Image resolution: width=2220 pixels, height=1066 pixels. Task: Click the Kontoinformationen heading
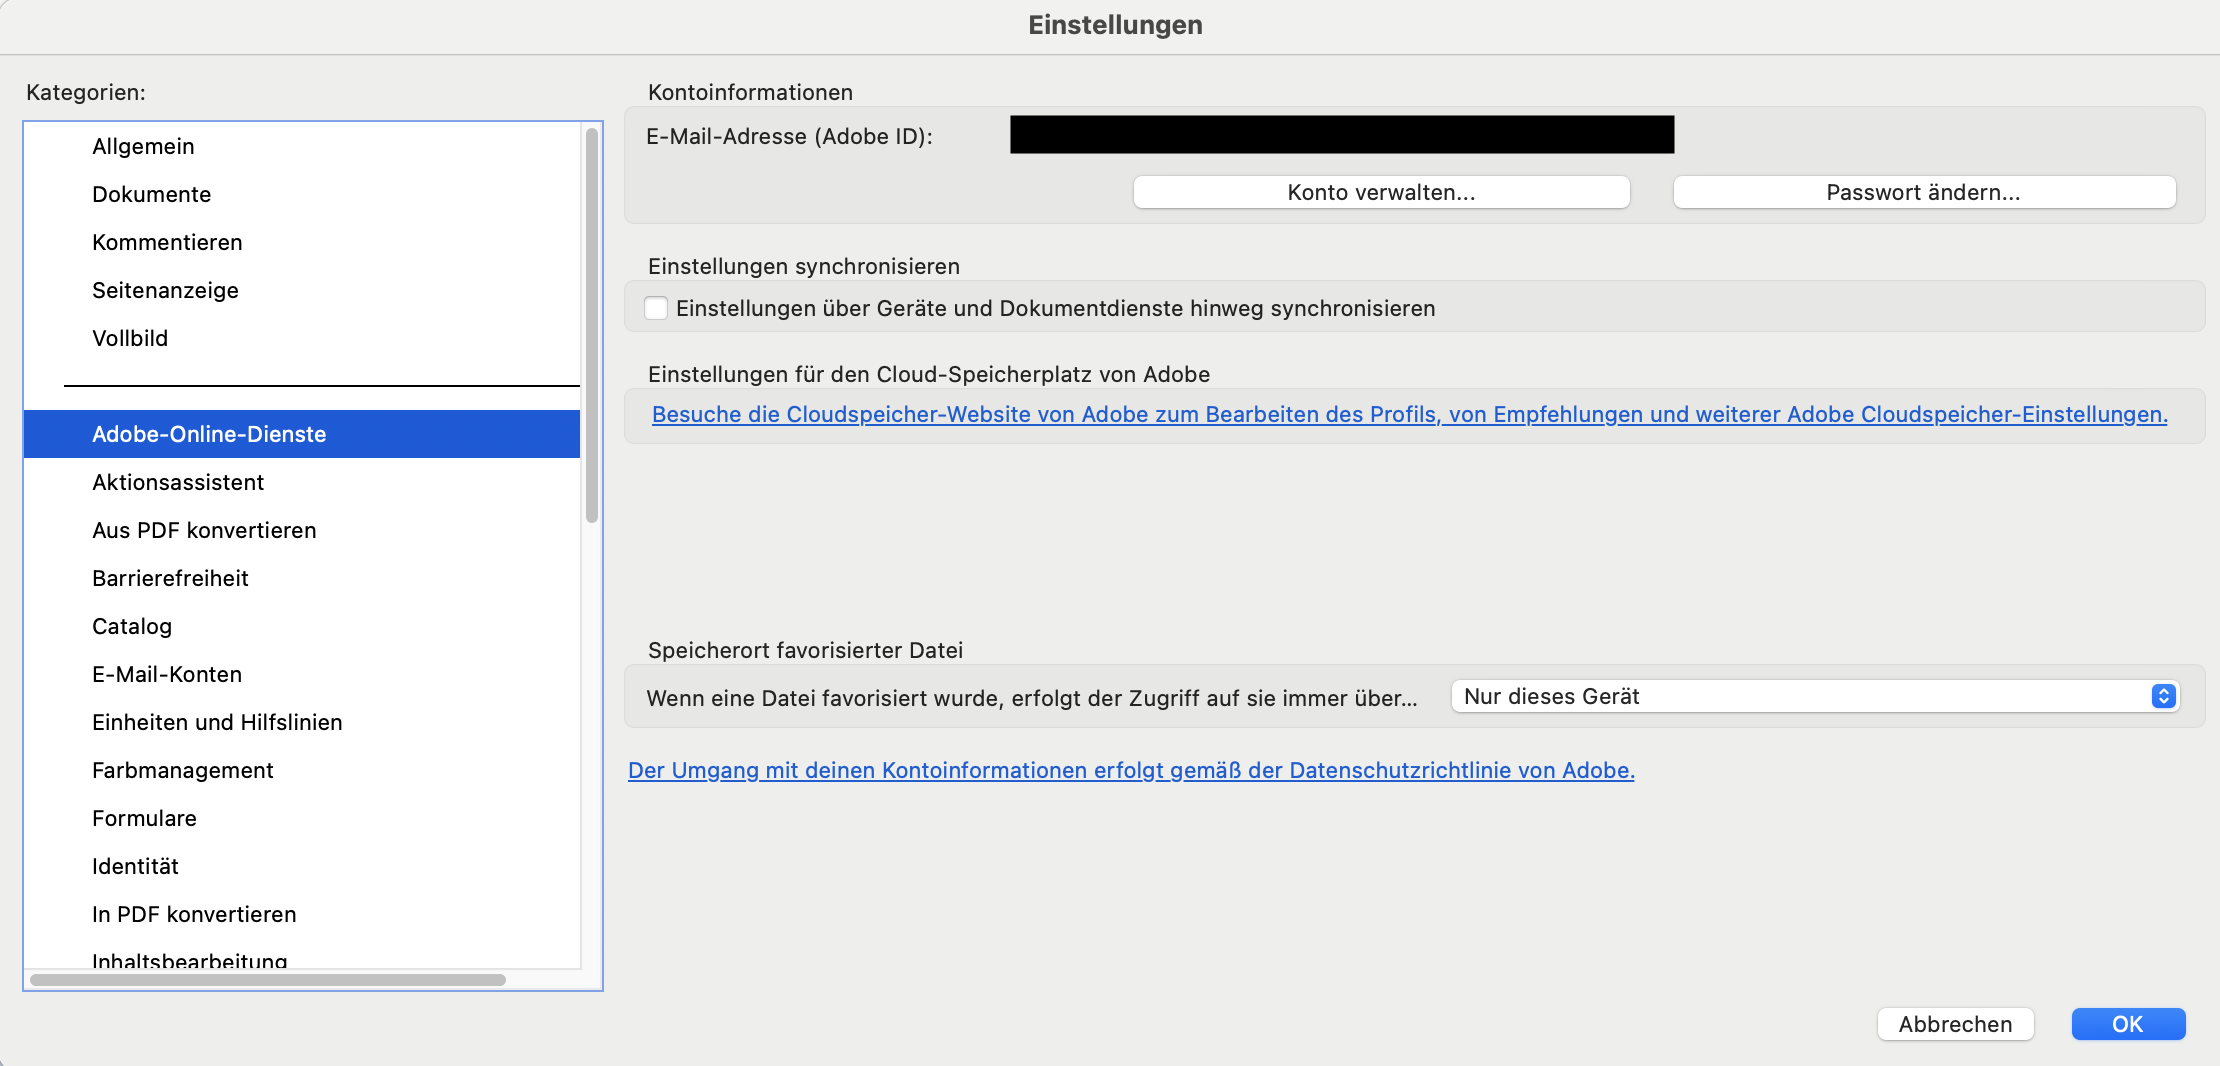tap(750, 92)
